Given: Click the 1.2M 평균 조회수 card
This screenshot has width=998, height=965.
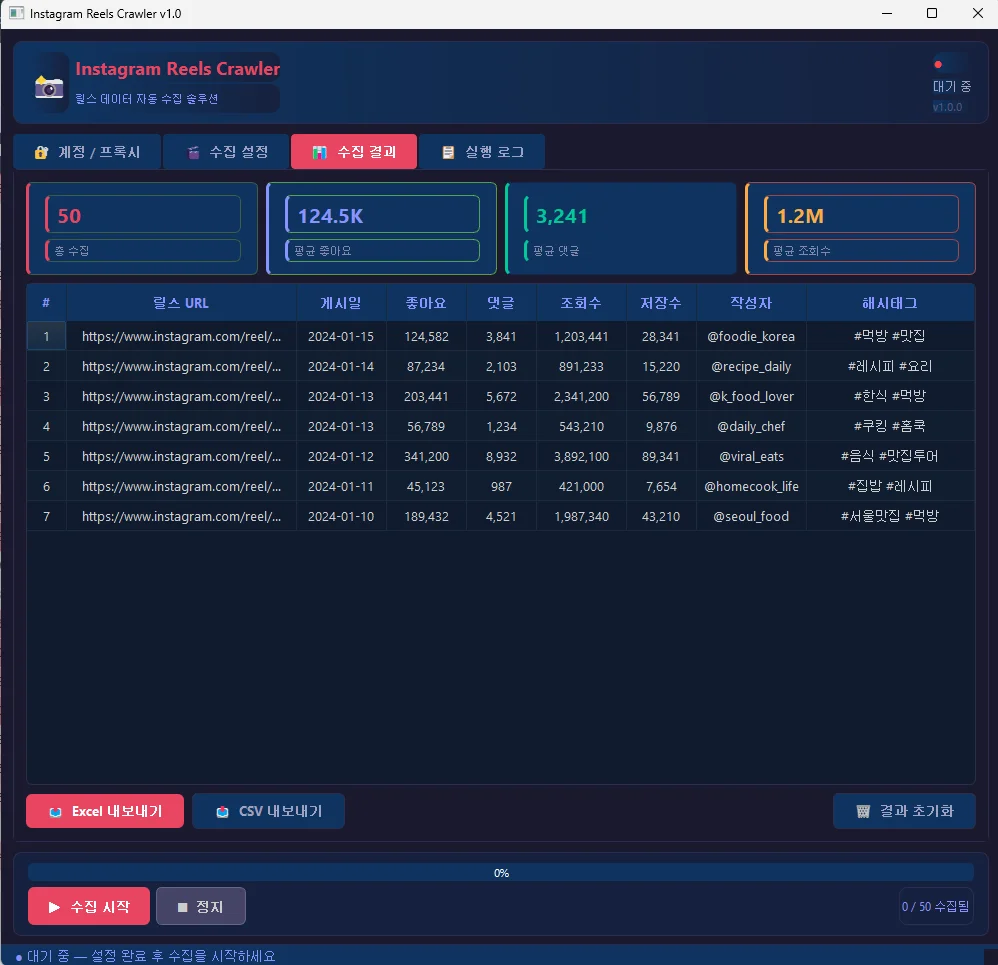Looking at the screenshot, I should (861, 229).
